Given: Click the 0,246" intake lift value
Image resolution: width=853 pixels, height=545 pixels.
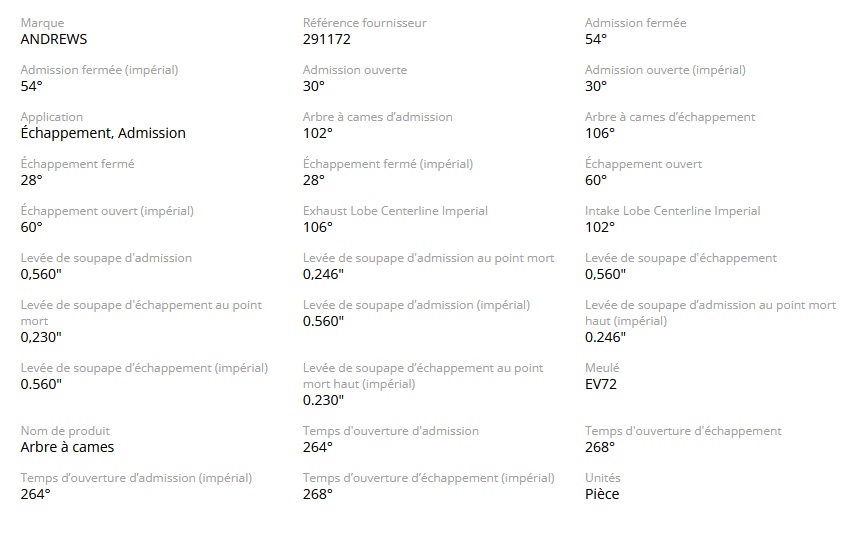Looking at the screenshot, I should (x=323, y=274).
